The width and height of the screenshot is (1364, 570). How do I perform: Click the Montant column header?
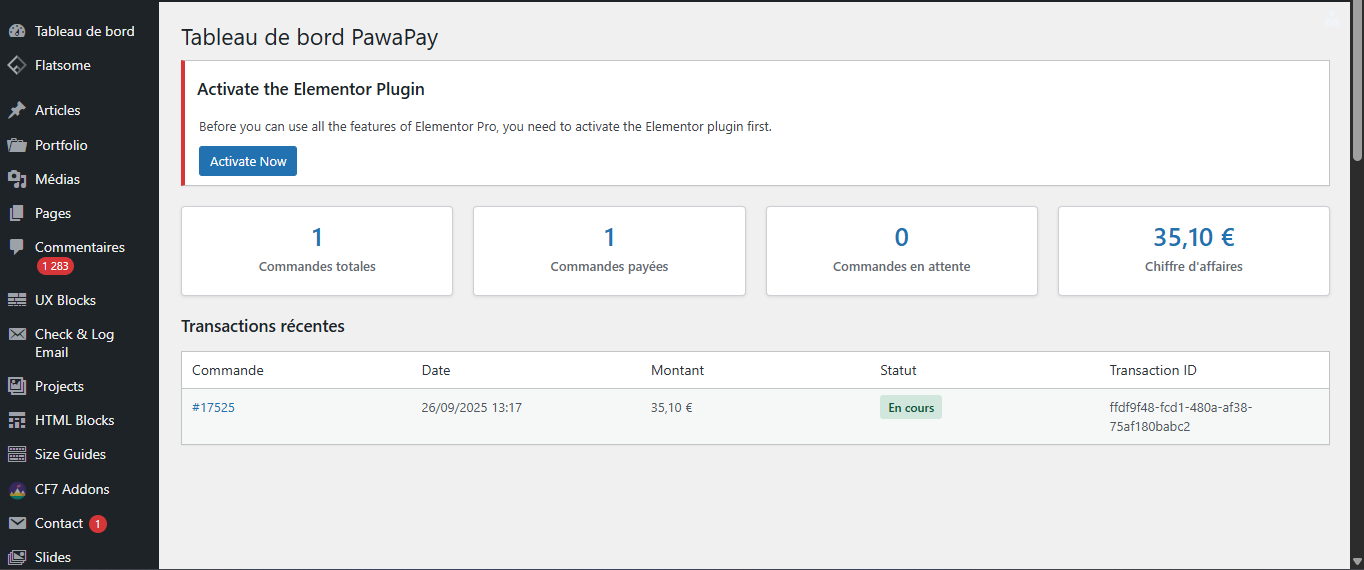[x=677, y=370]
